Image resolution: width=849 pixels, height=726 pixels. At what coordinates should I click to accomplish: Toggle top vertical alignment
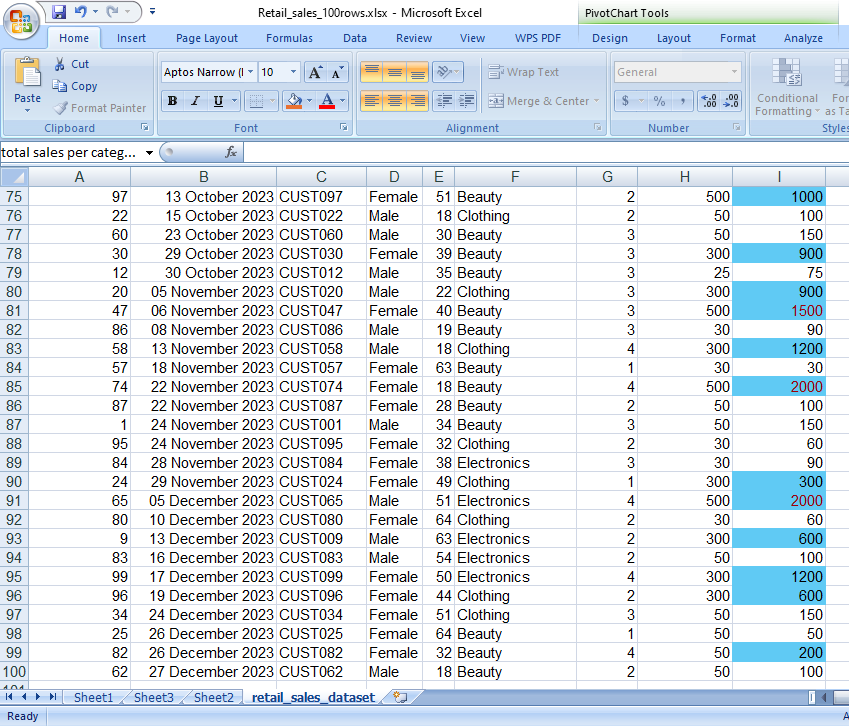372,72
